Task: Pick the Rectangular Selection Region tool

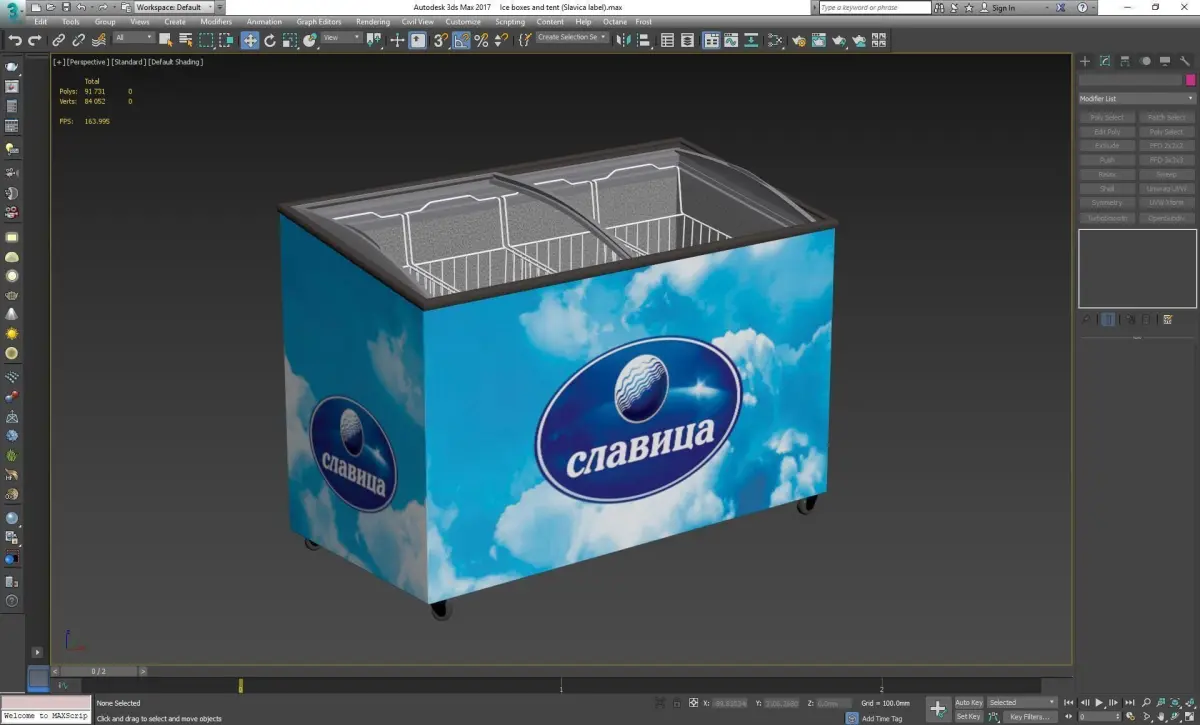Action: (x=206, y=41)
